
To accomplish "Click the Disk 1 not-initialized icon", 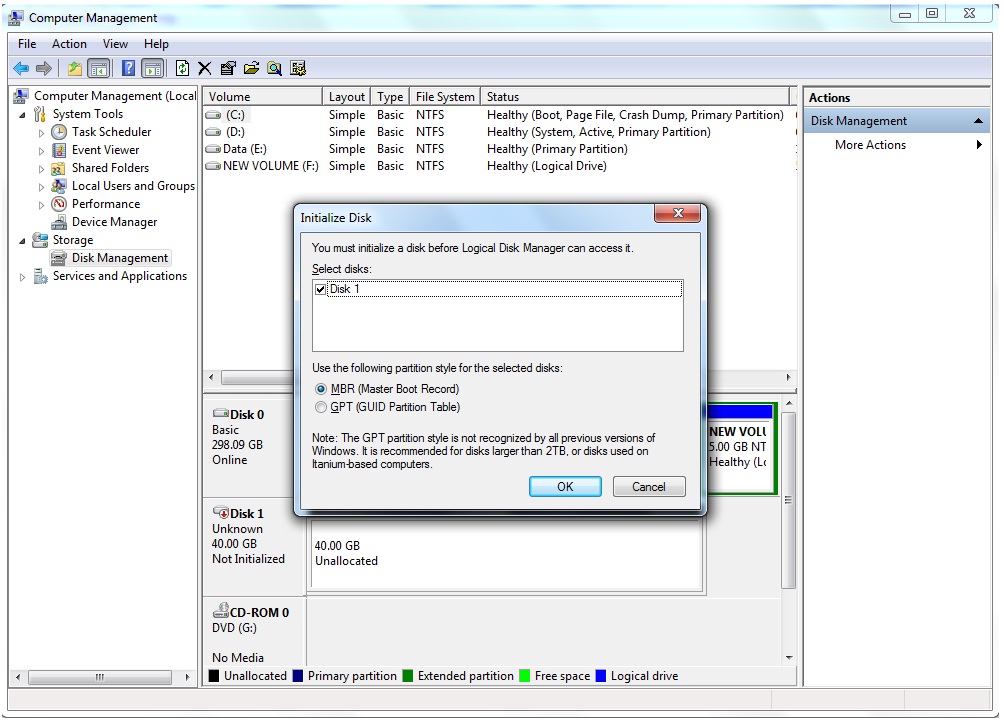I will click(221, 512).
